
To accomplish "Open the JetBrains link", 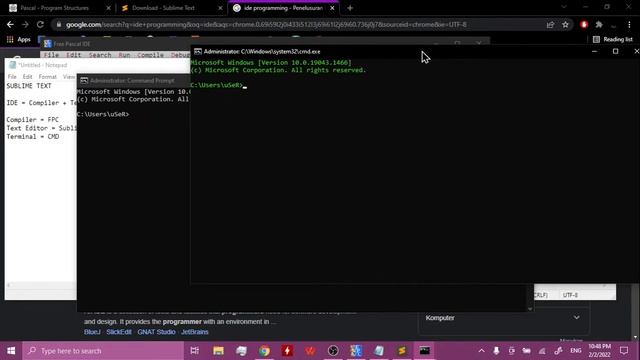I will 195,332.
